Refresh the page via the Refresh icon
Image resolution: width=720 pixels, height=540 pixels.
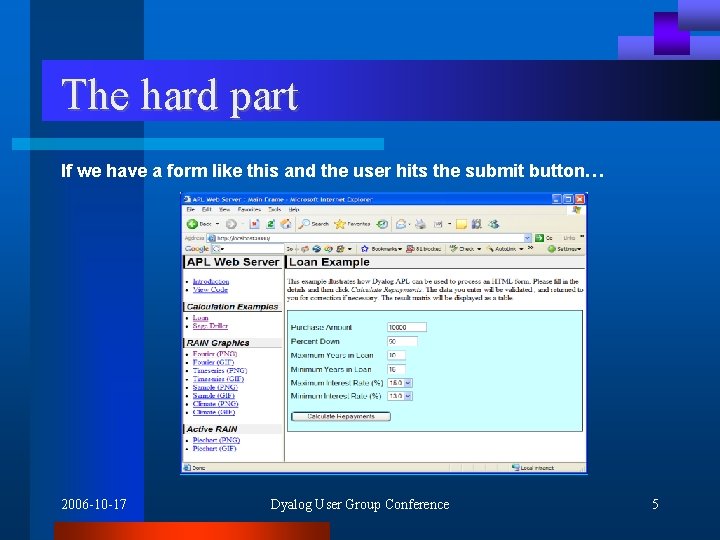270,224
